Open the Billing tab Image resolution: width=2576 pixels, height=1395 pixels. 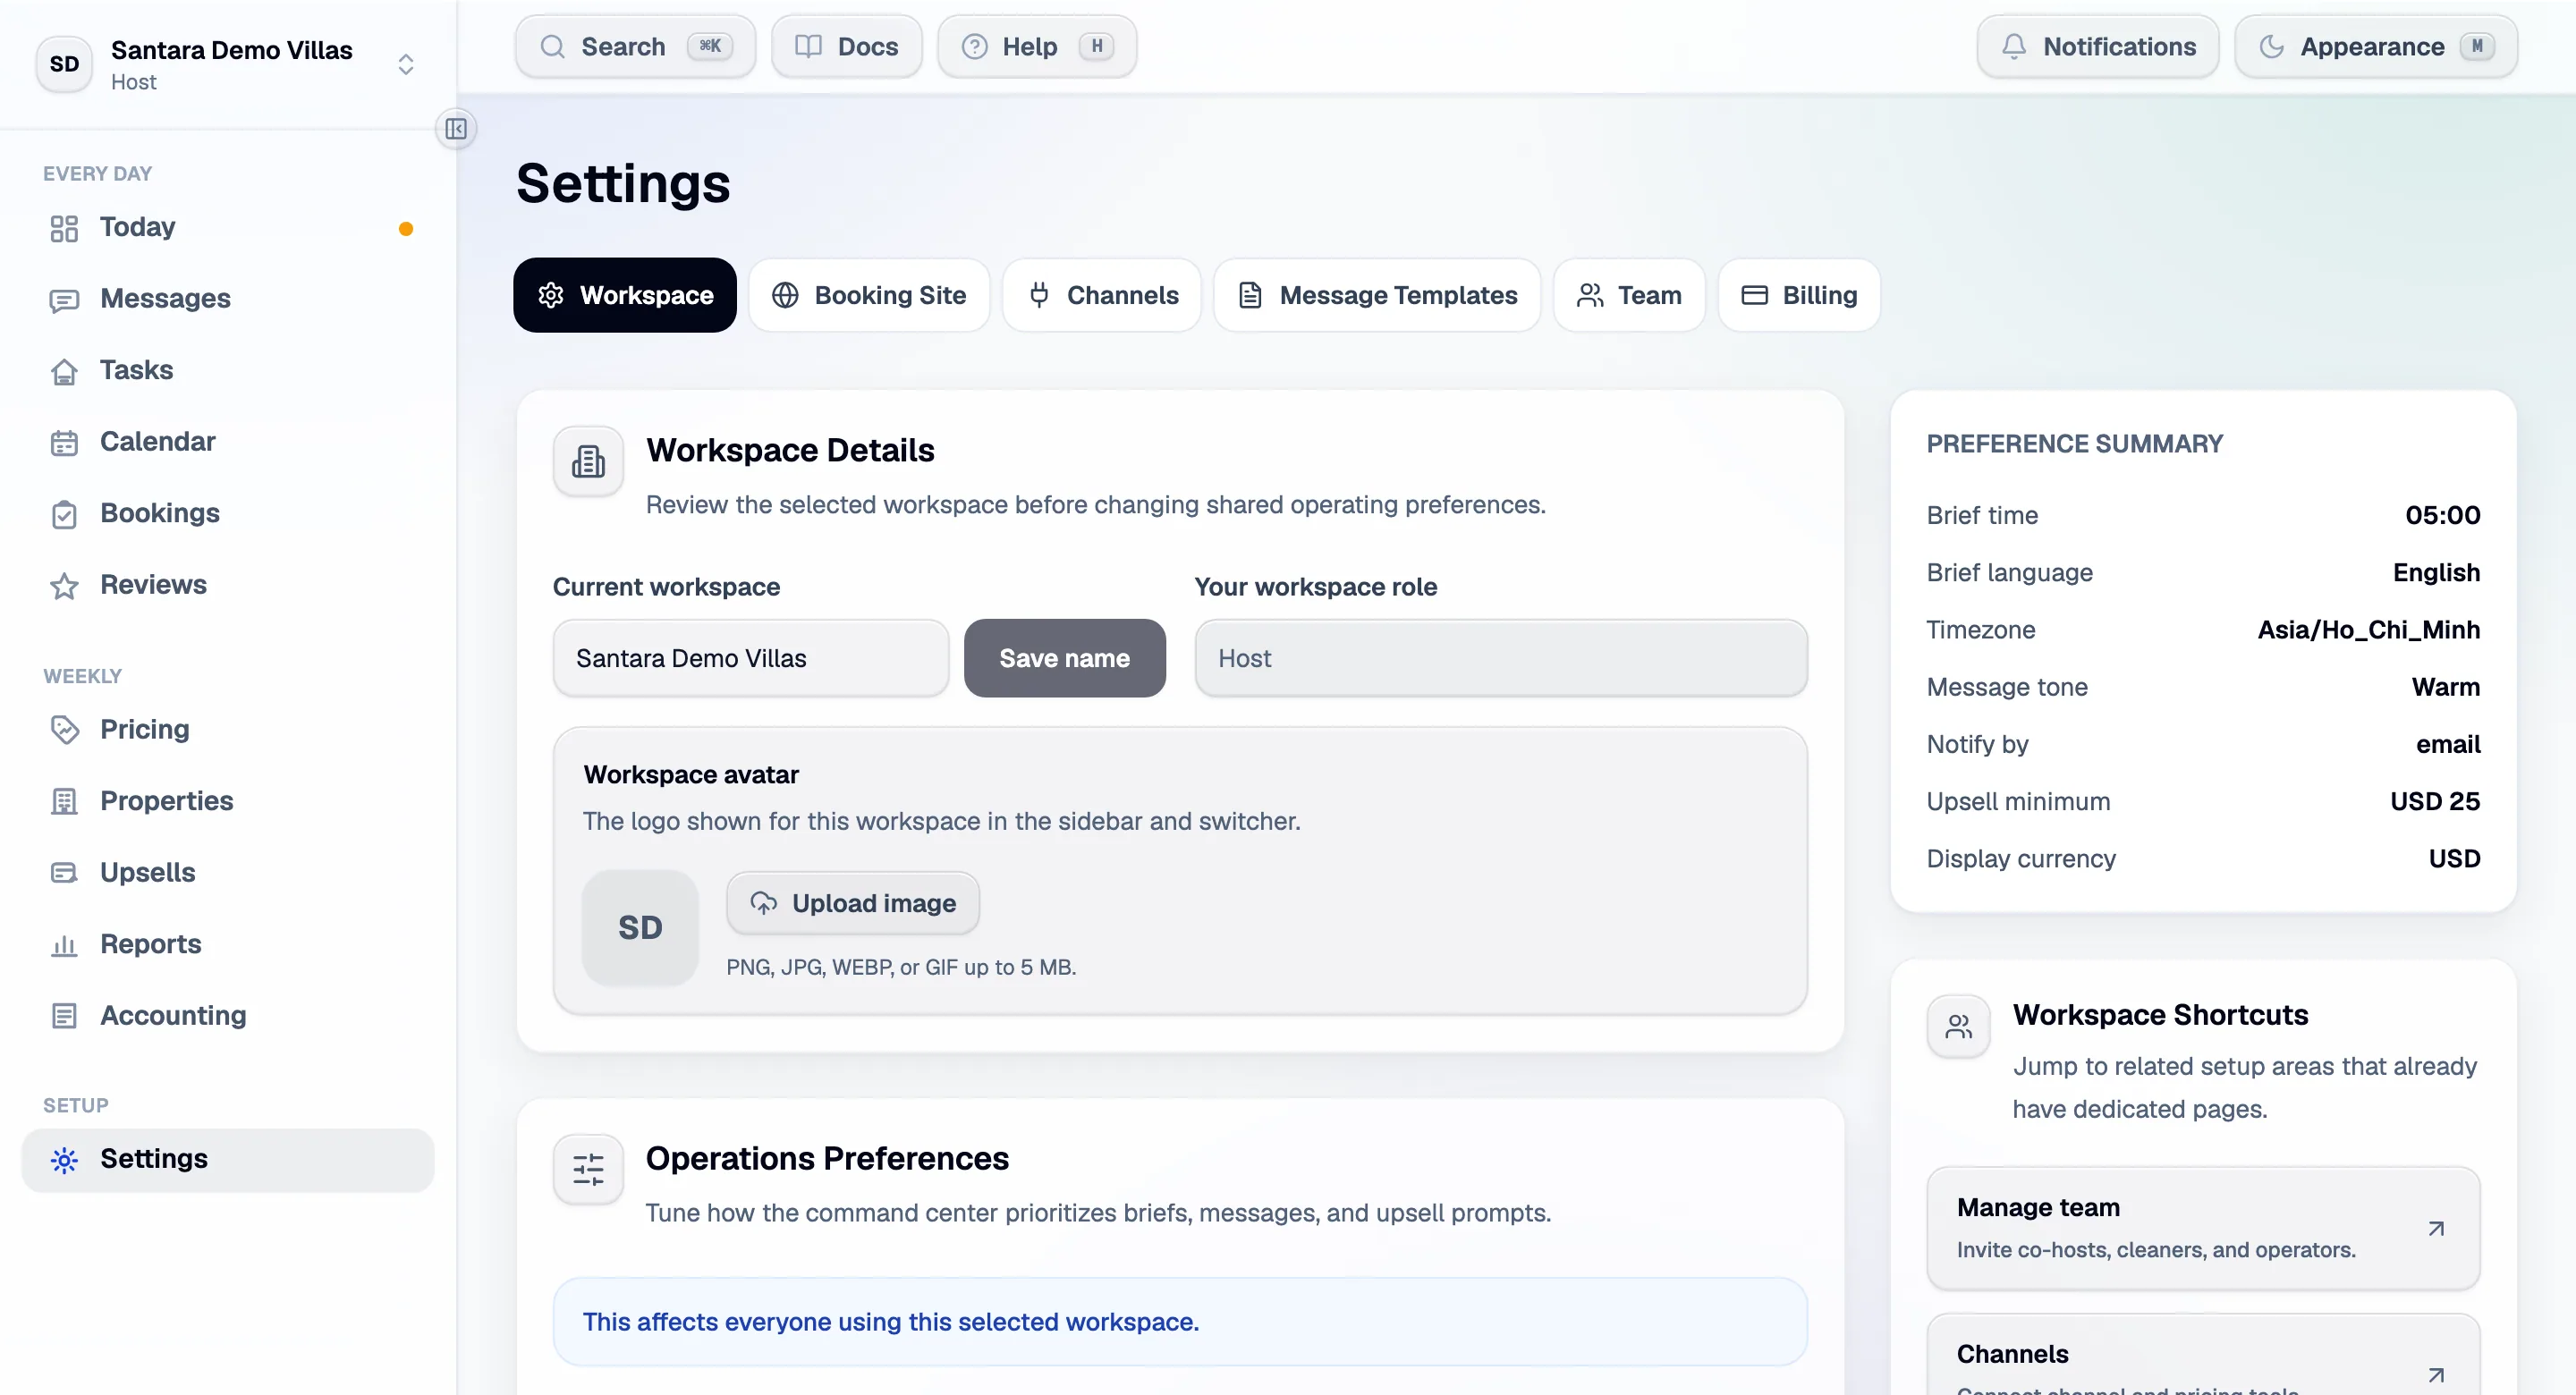(1799, 295)
